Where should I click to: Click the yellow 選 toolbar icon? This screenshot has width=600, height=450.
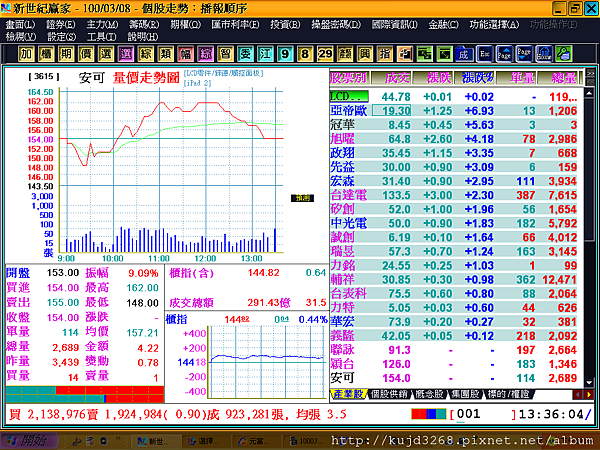[x=106, y=54]
